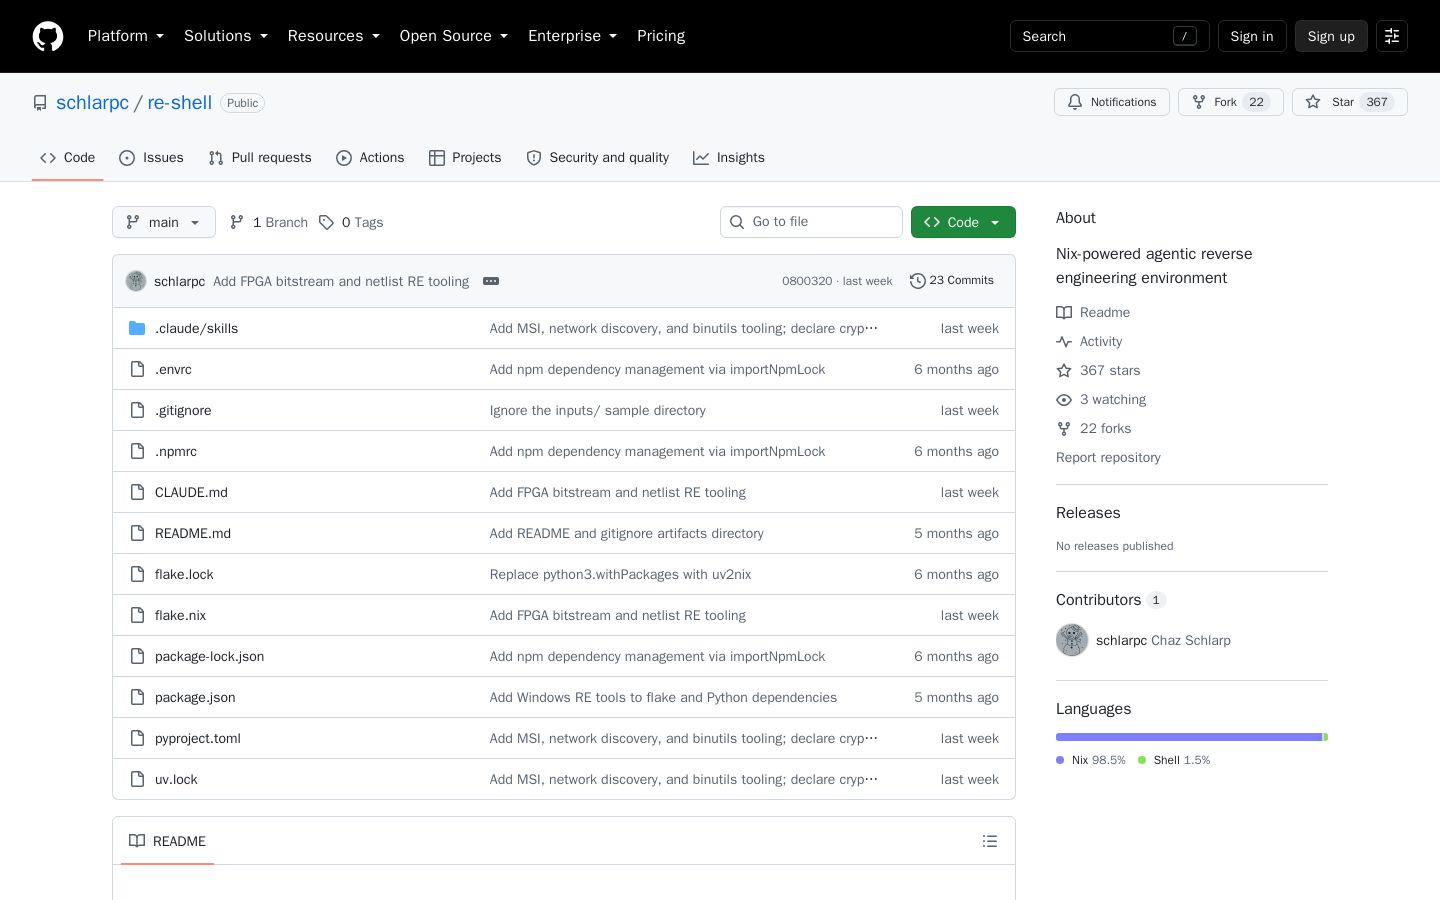
Task: Click the file icon for .npmrc
Action: pos(137,451)
